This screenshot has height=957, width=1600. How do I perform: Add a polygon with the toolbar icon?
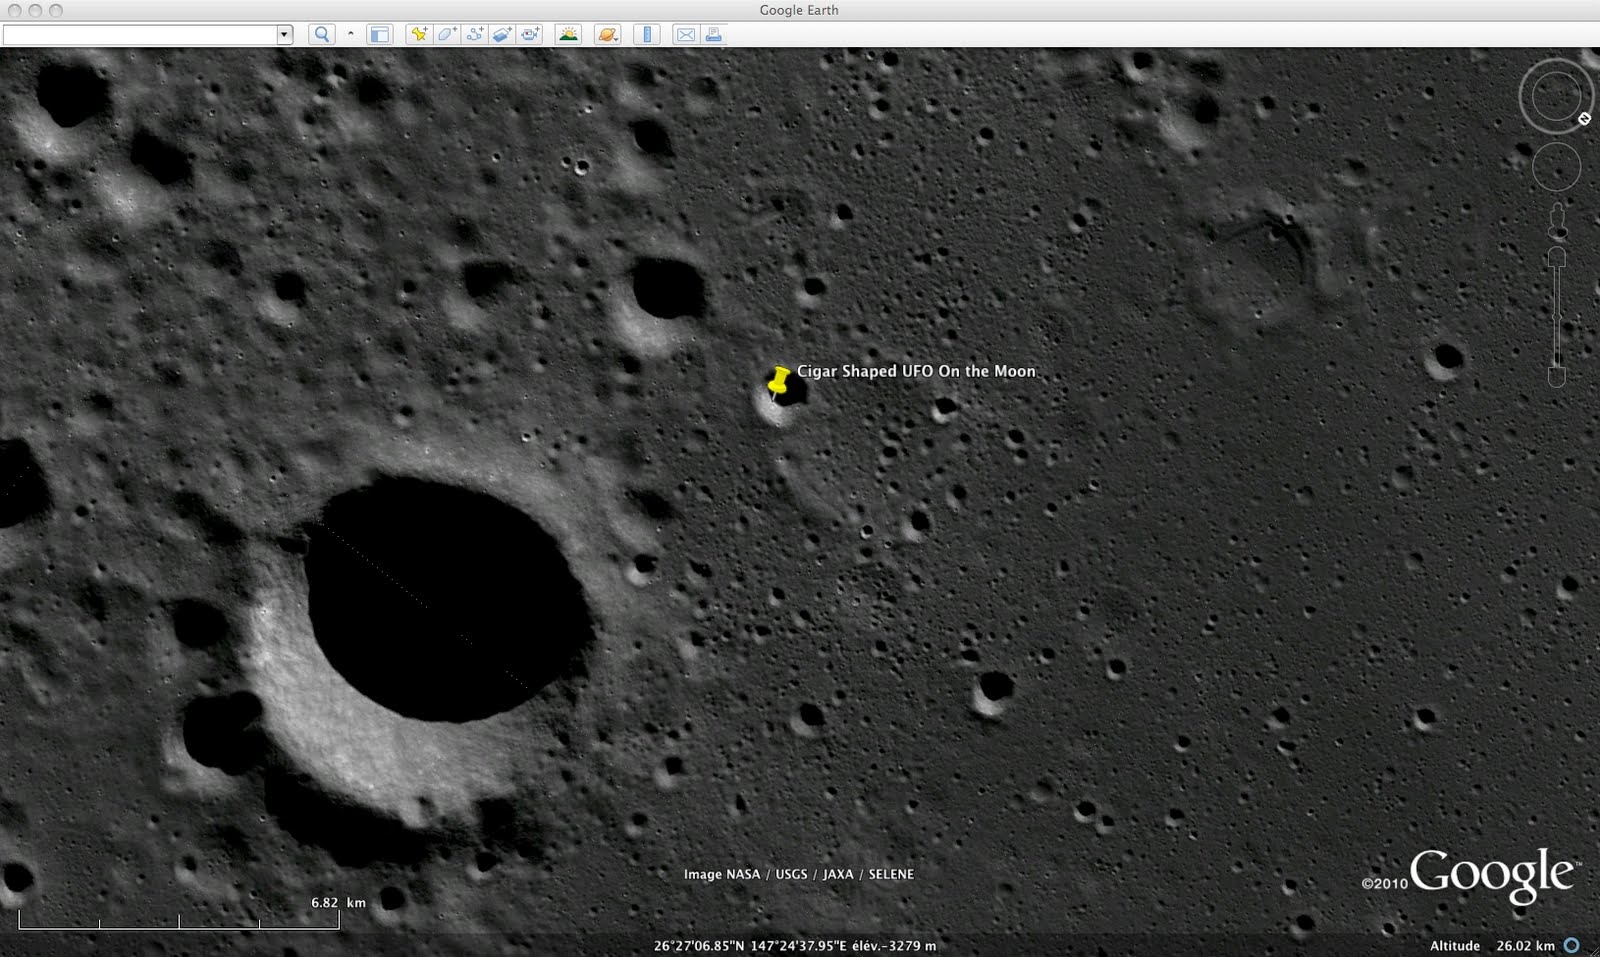447,34
